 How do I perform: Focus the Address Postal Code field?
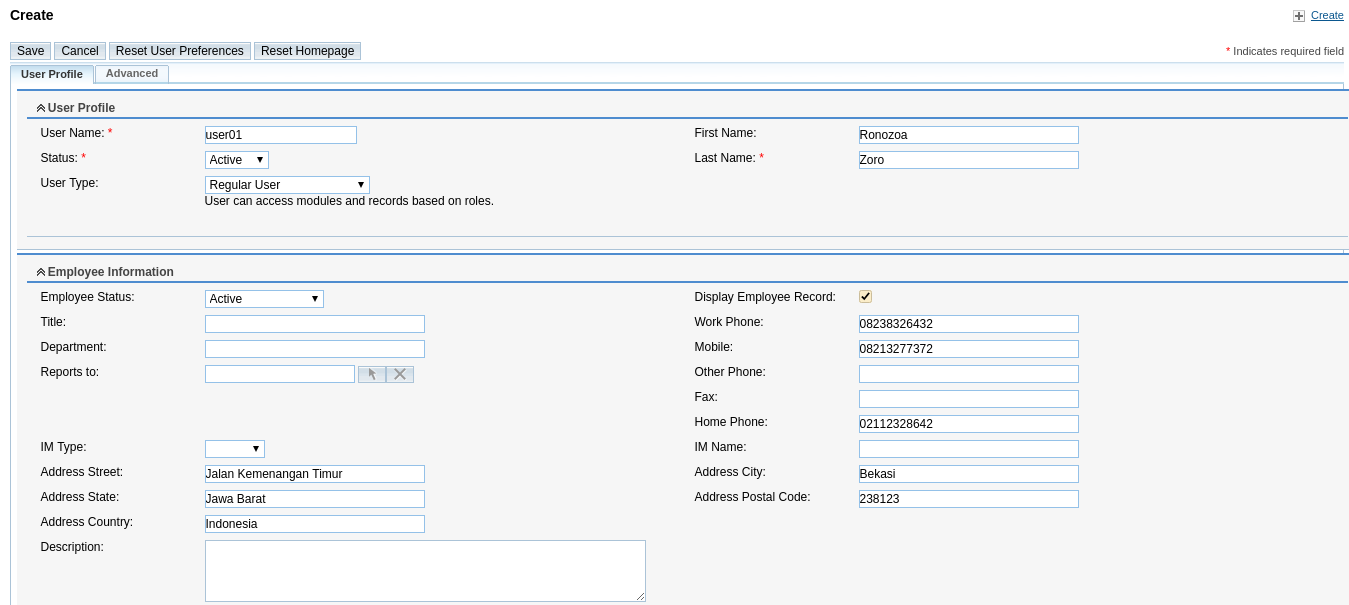969,499
